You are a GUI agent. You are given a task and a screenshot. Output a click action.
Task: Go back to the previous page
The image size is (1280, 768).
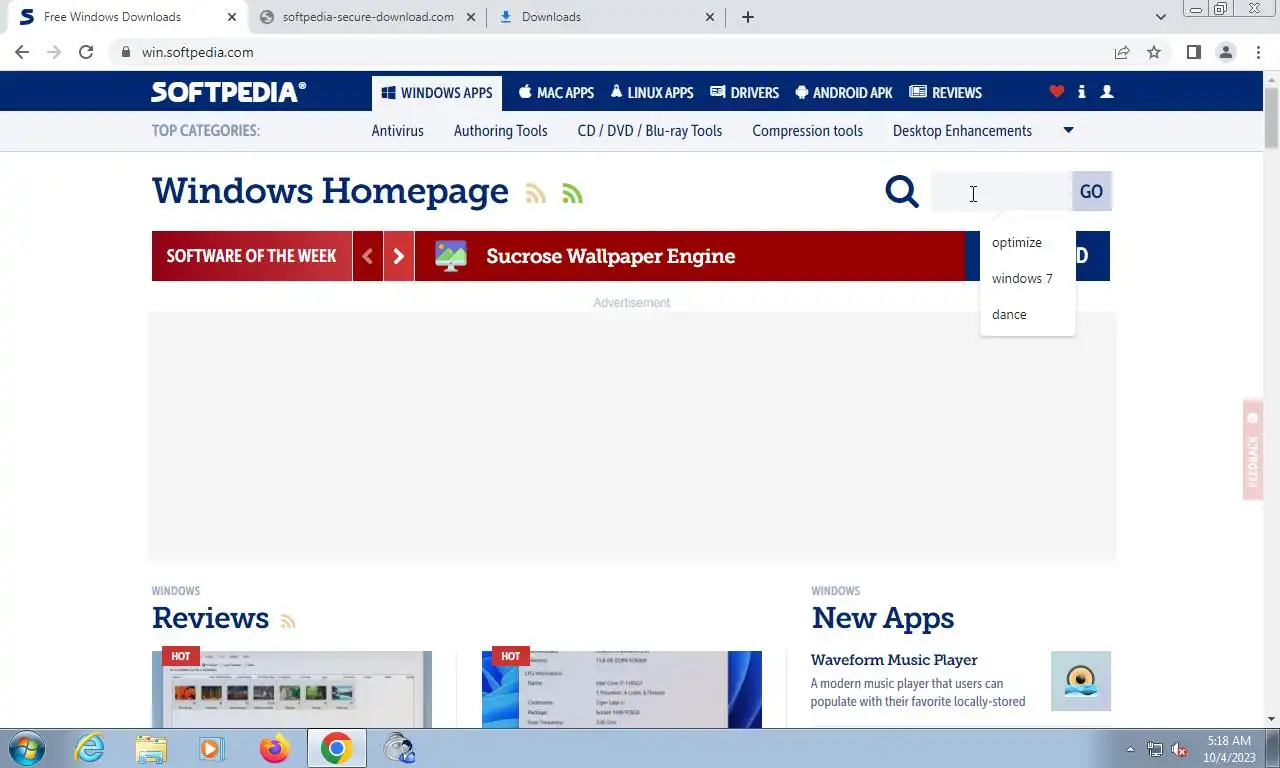22,52
